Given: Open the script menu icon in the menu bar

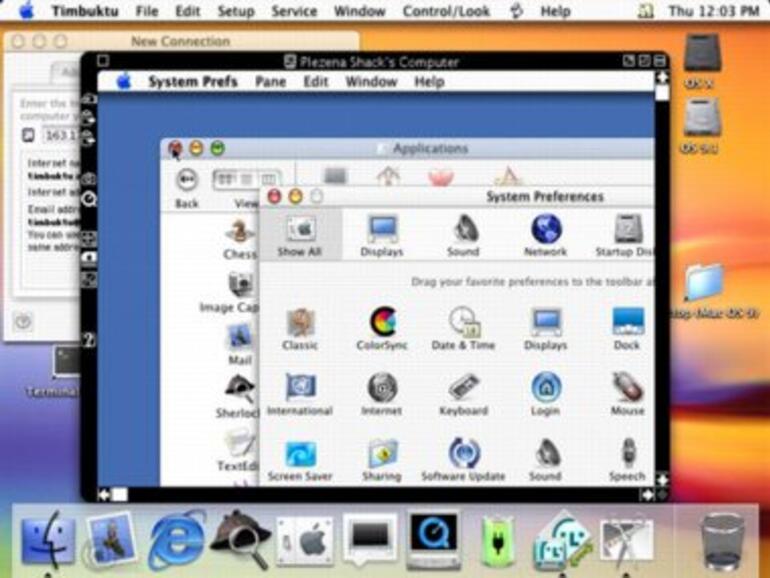Looking at the screenshot, I should [516, 11].
